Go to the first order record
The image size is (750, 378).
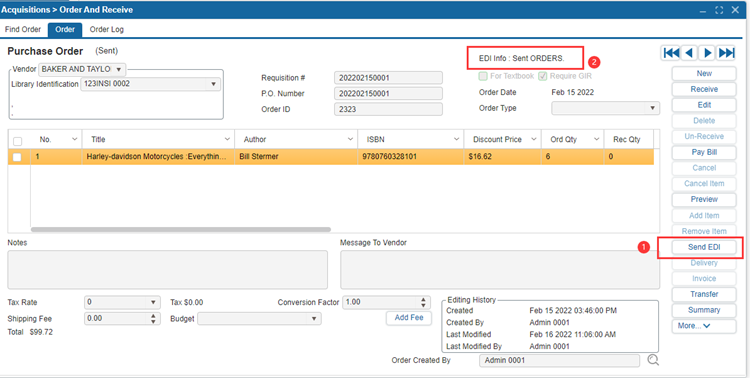(671, 53)
